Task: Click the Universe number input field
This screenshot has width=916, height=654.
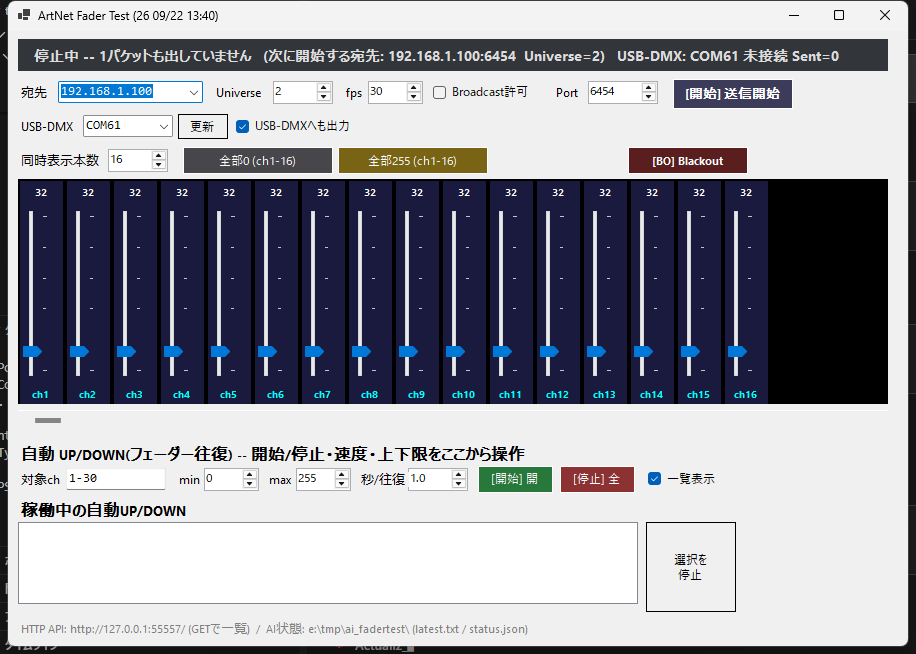Action: pos(295,92)
